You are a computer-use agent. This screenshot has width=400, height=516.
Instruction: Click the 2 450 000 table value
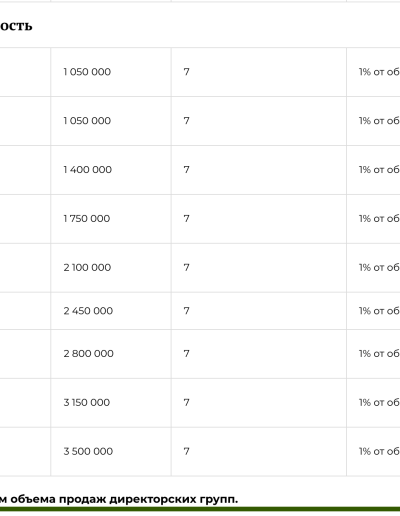coord(88,311)
